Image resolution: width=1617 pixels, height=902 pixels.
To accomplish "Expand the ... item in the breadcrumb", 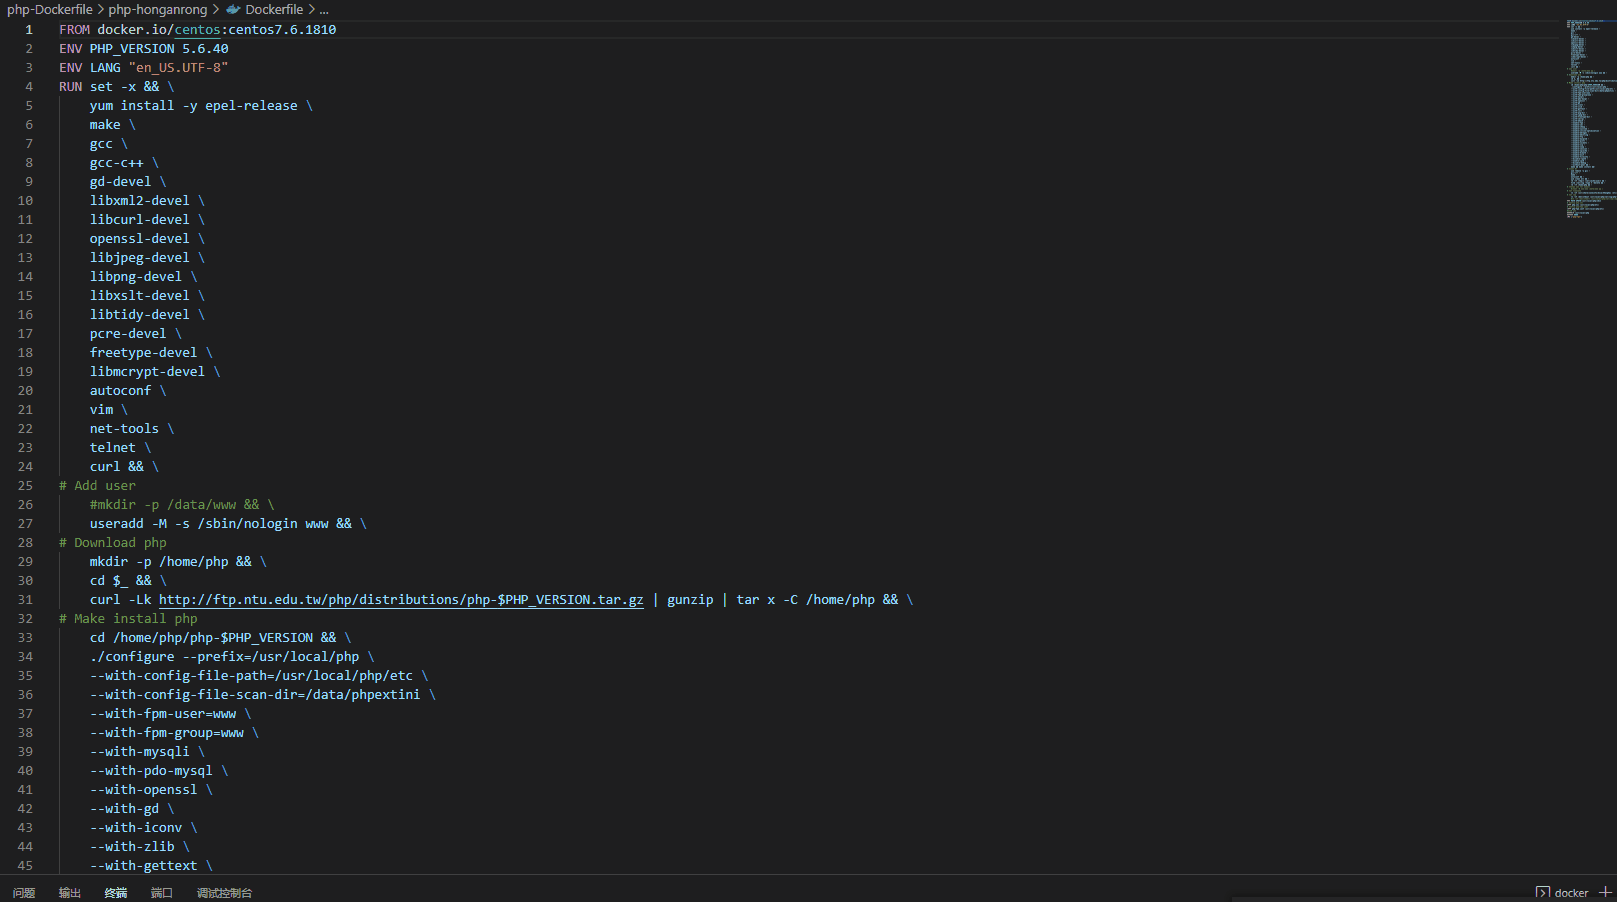I will tap(324, 9).
